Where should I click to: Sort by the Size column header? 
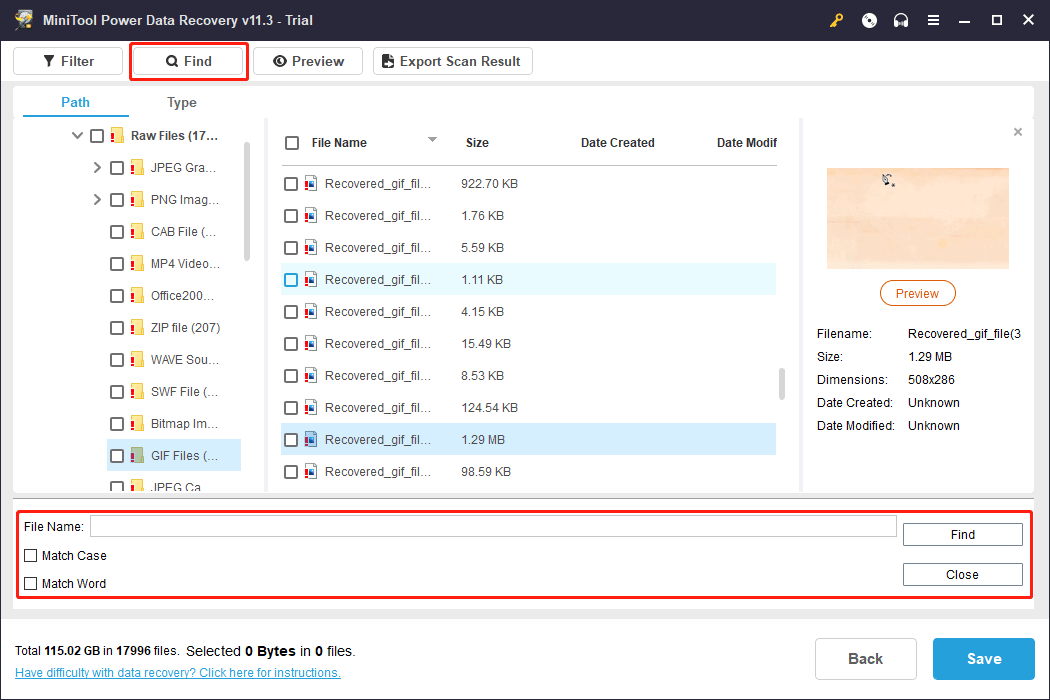(x=477, y=143)
